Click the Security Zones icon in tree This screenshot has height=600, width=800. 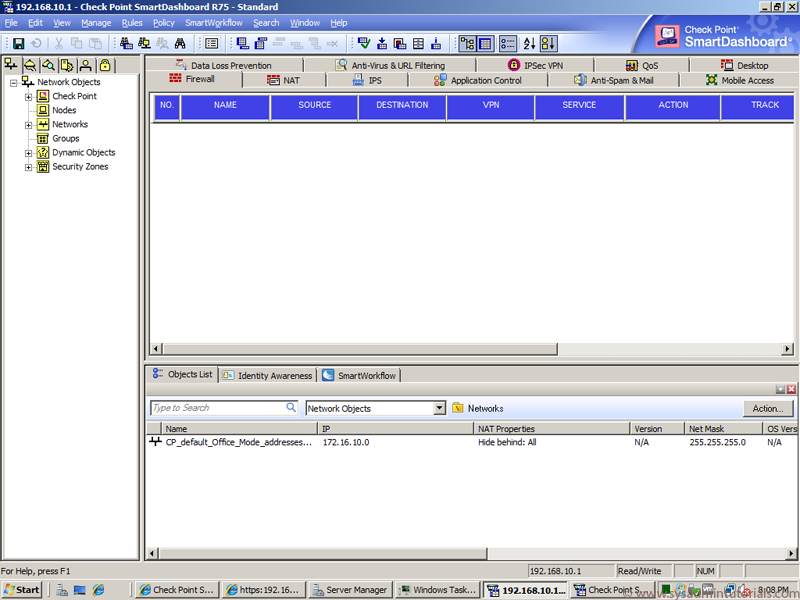click(43, 167)
